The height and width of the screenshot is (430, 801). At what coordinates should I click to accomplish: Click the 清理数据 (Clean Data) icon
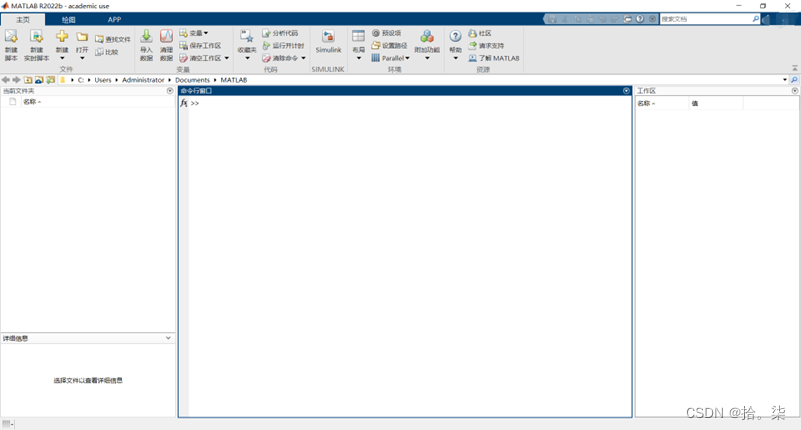pos(166,36)
